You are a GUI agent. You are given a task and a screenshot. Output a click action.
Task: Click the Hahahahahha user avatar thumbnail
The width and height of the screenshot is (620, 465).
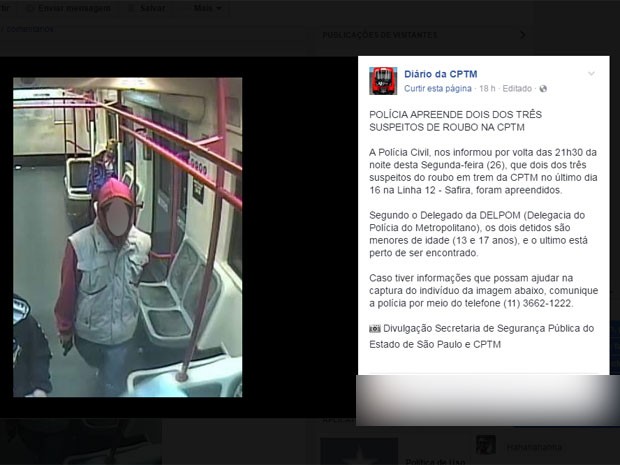[x=486, y=445]
